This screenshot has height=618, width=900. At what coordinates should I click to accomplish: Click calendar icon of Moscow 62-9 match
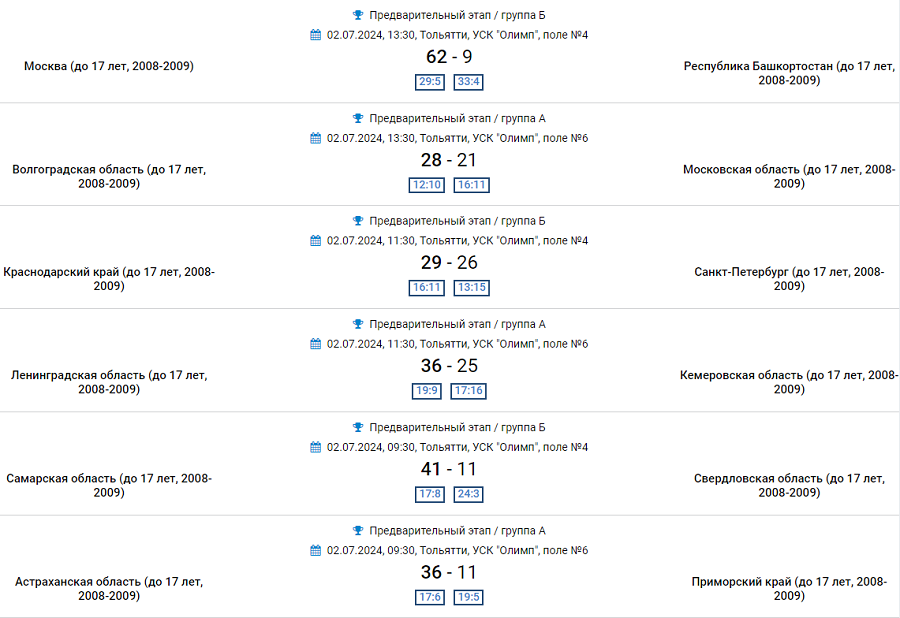(x=316, y=35)
